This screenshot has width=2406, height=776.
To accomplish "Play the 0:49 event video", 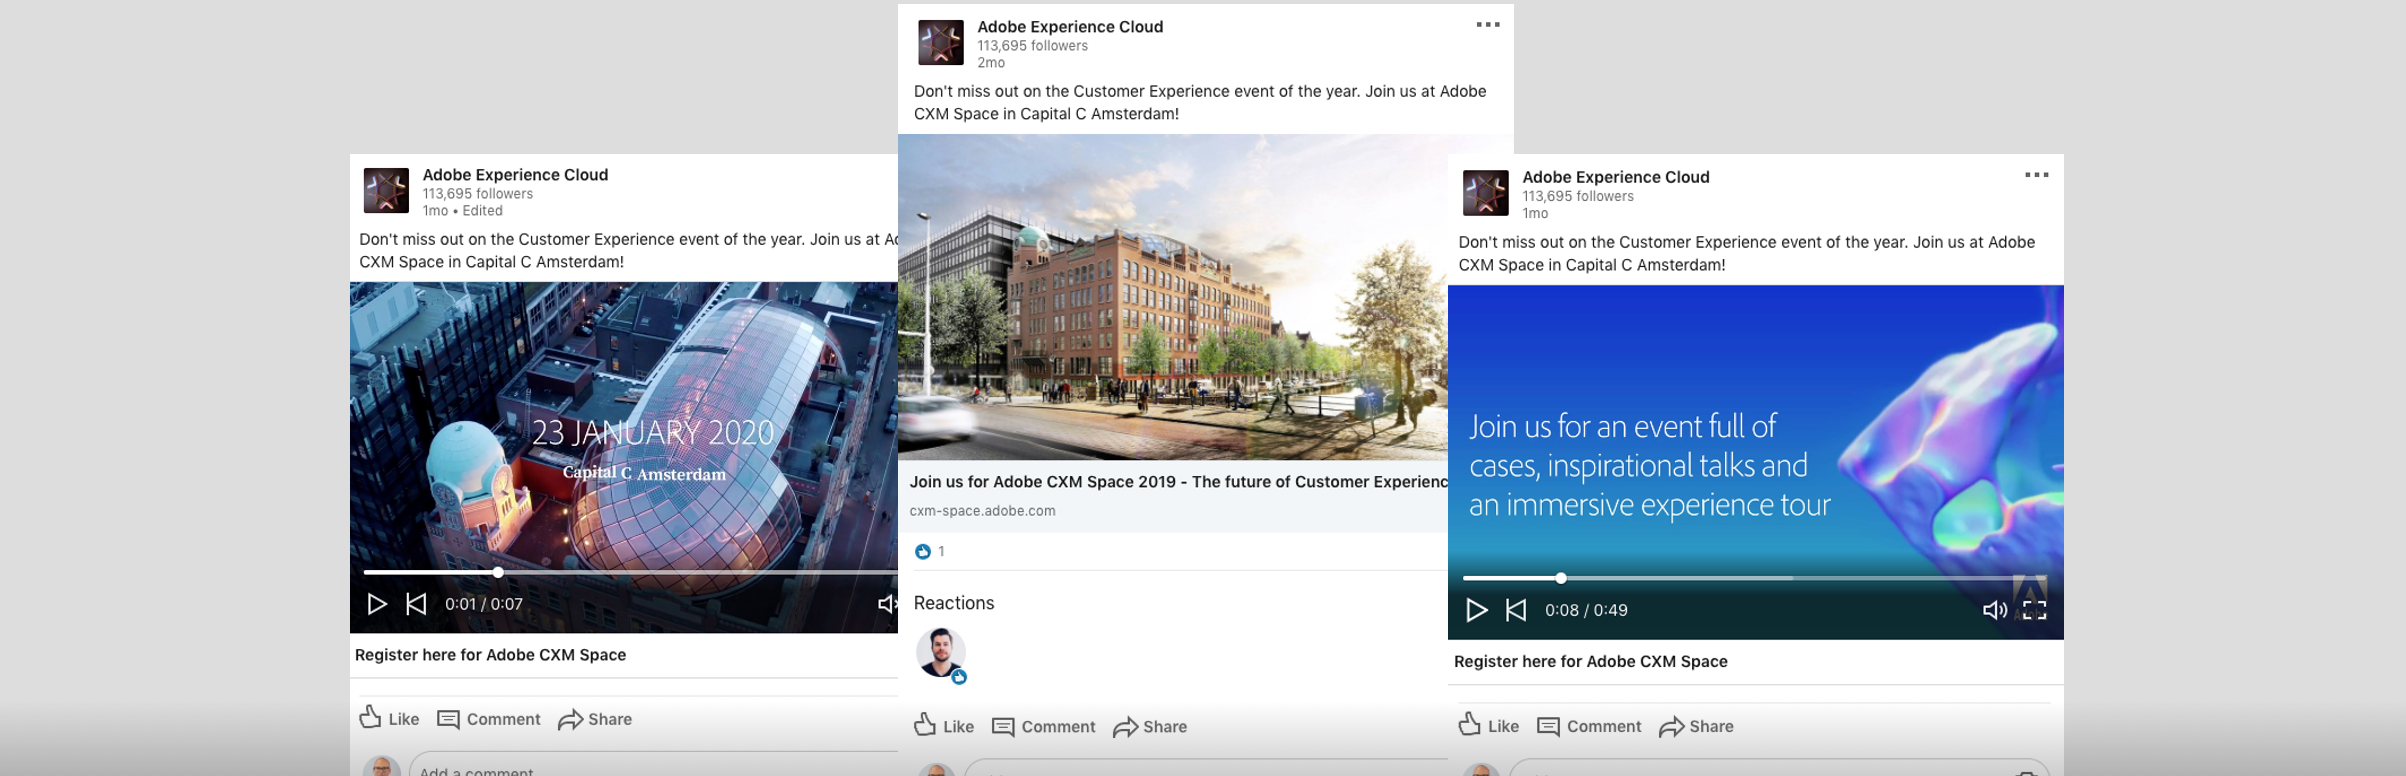I will (1476, 610).
